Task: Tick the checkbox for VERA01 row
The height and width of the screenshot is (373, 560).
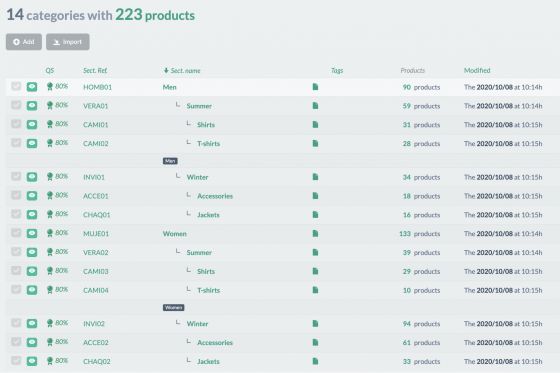Action: [x=16, y=105]
